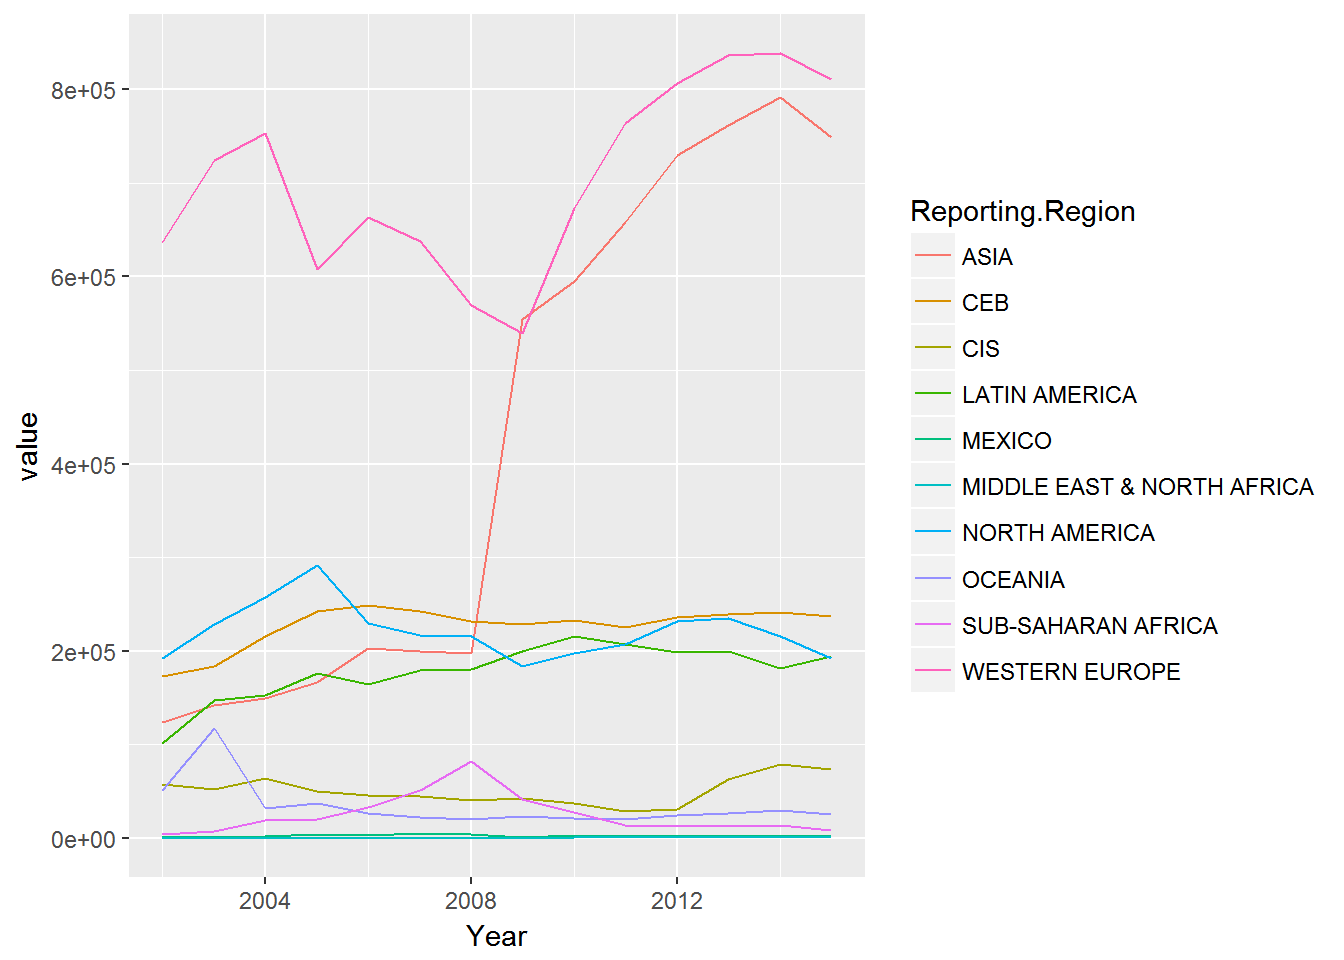Click the CIS legend label
This screenshot has width=1344, height=960.
[980, 349]
